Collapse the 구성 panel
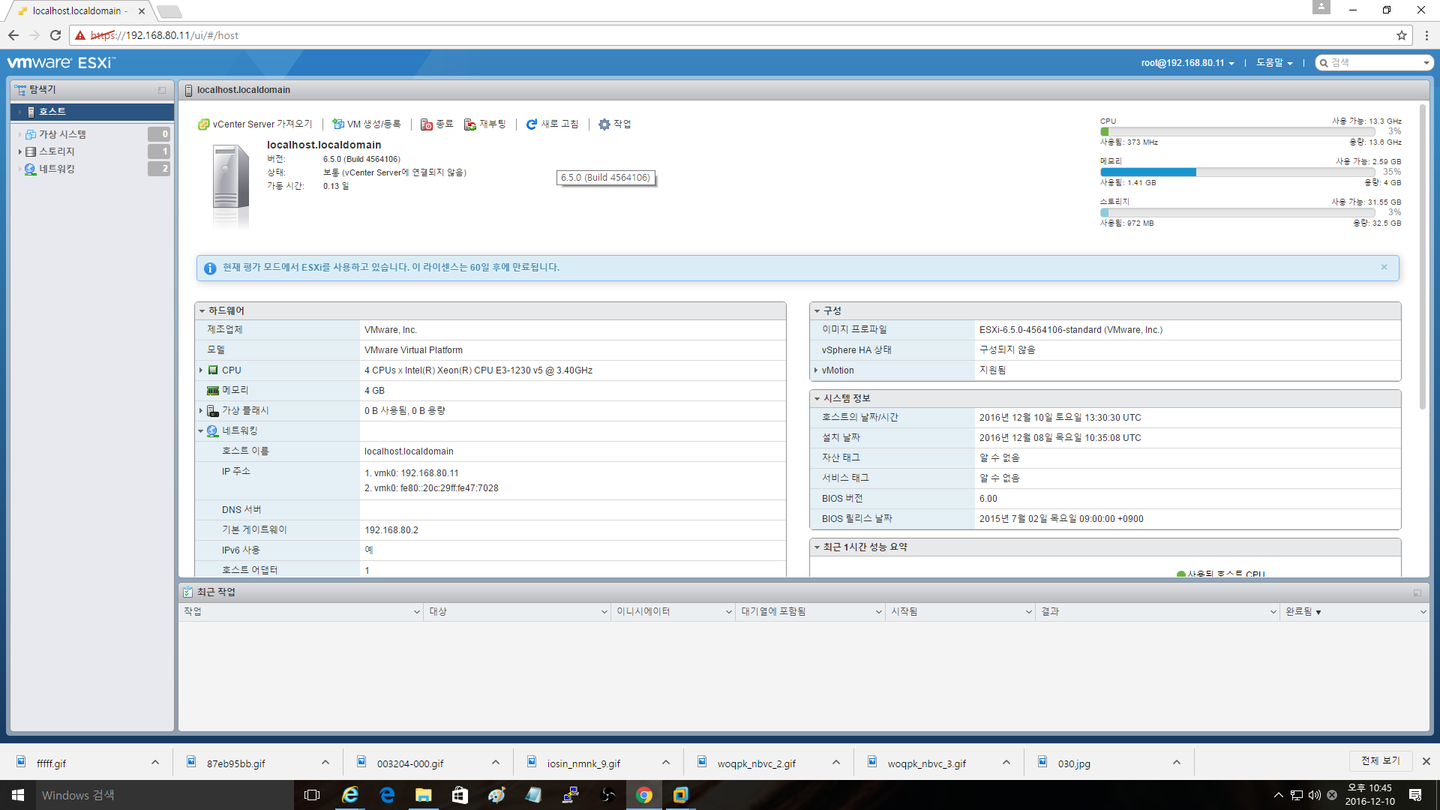The image size is (1440, 810). pyautogui.click(x=817, y=311)
